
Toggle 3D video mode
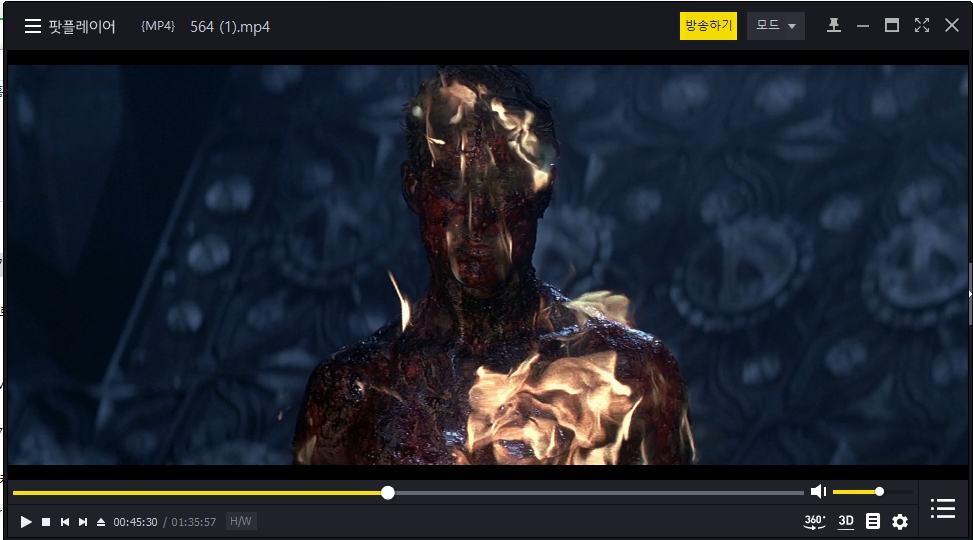(x=846, y=521)
